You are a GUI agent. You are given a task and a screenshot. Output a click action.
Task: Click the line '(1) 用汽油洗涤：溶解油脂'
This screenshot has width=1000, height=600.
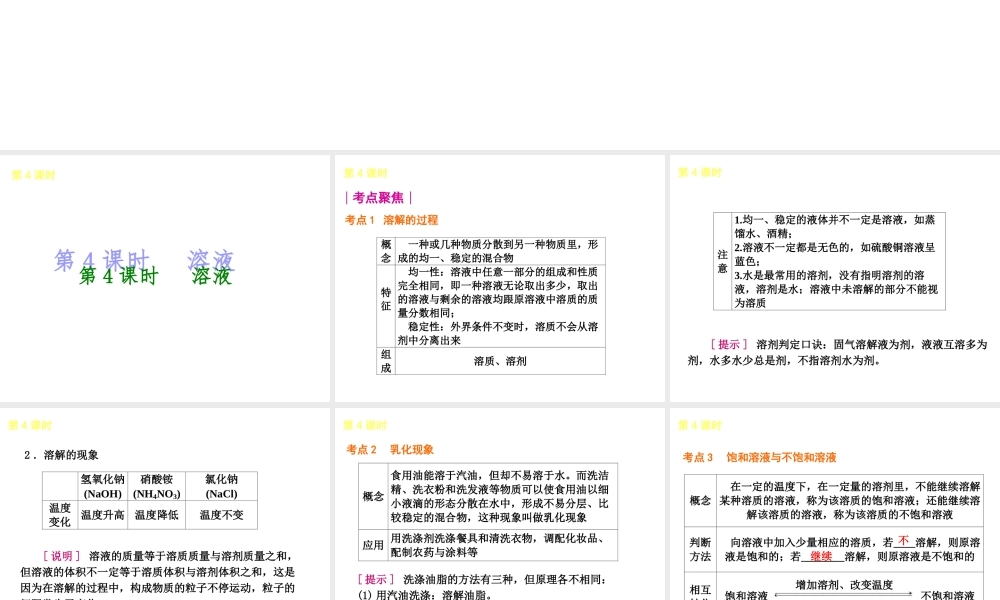(425, 595)
